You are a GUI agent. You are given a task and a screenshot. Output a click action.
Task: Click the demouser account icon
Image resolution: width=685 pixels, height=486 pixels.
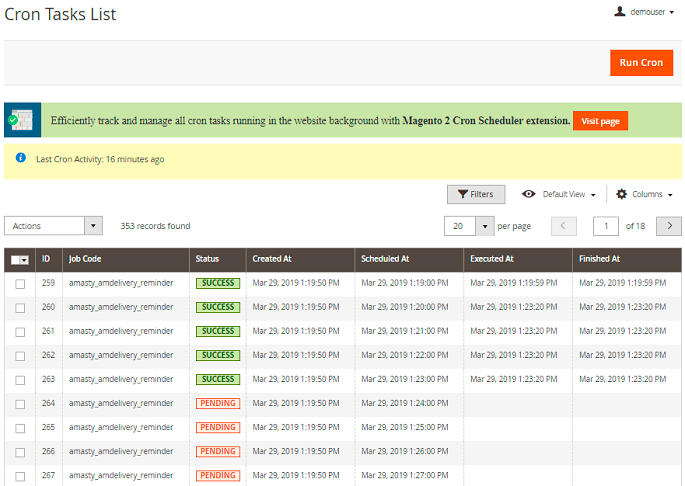tap(620, 12)
